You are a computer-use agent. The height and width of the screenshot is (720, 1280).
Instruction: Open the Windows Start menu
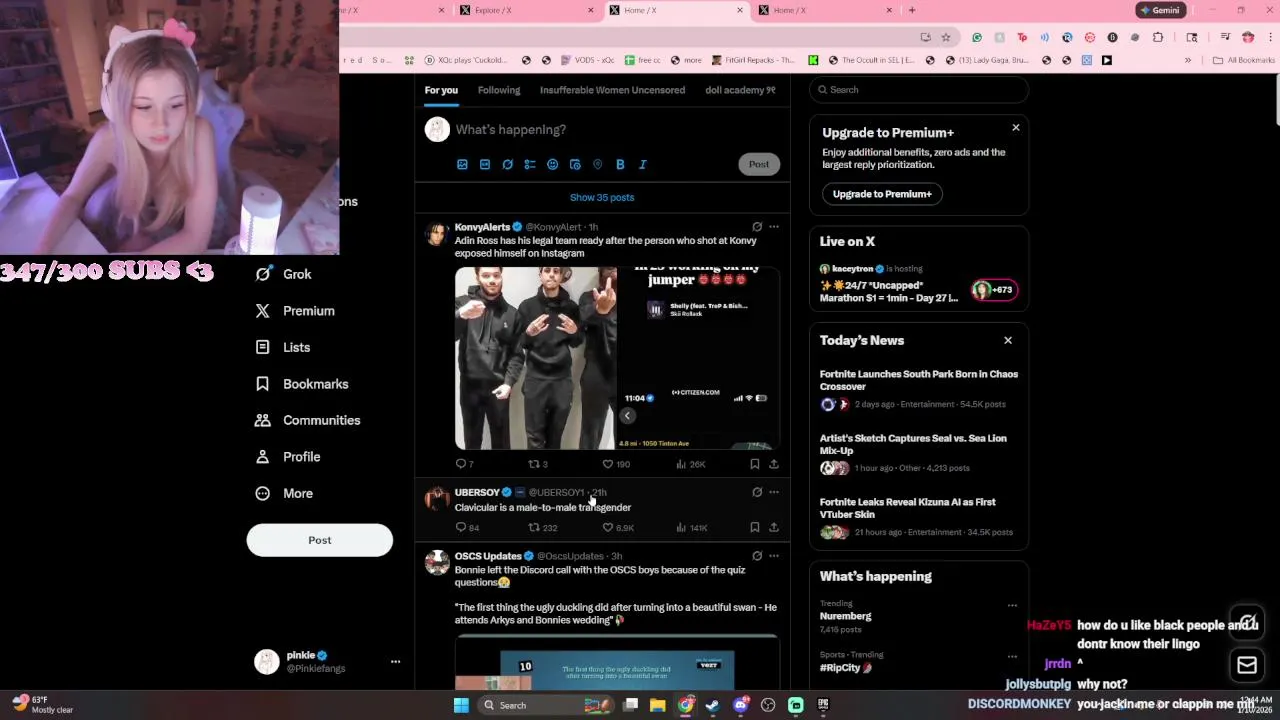click(461, 705)
